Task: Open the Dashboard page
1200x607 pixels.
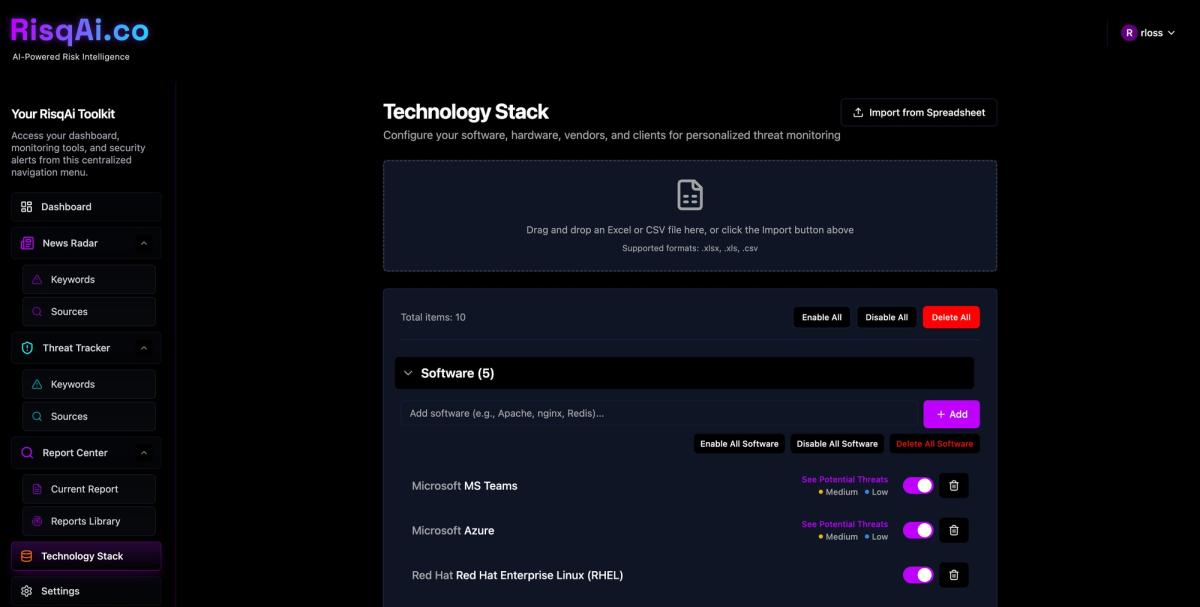Action: coord(86,207)
